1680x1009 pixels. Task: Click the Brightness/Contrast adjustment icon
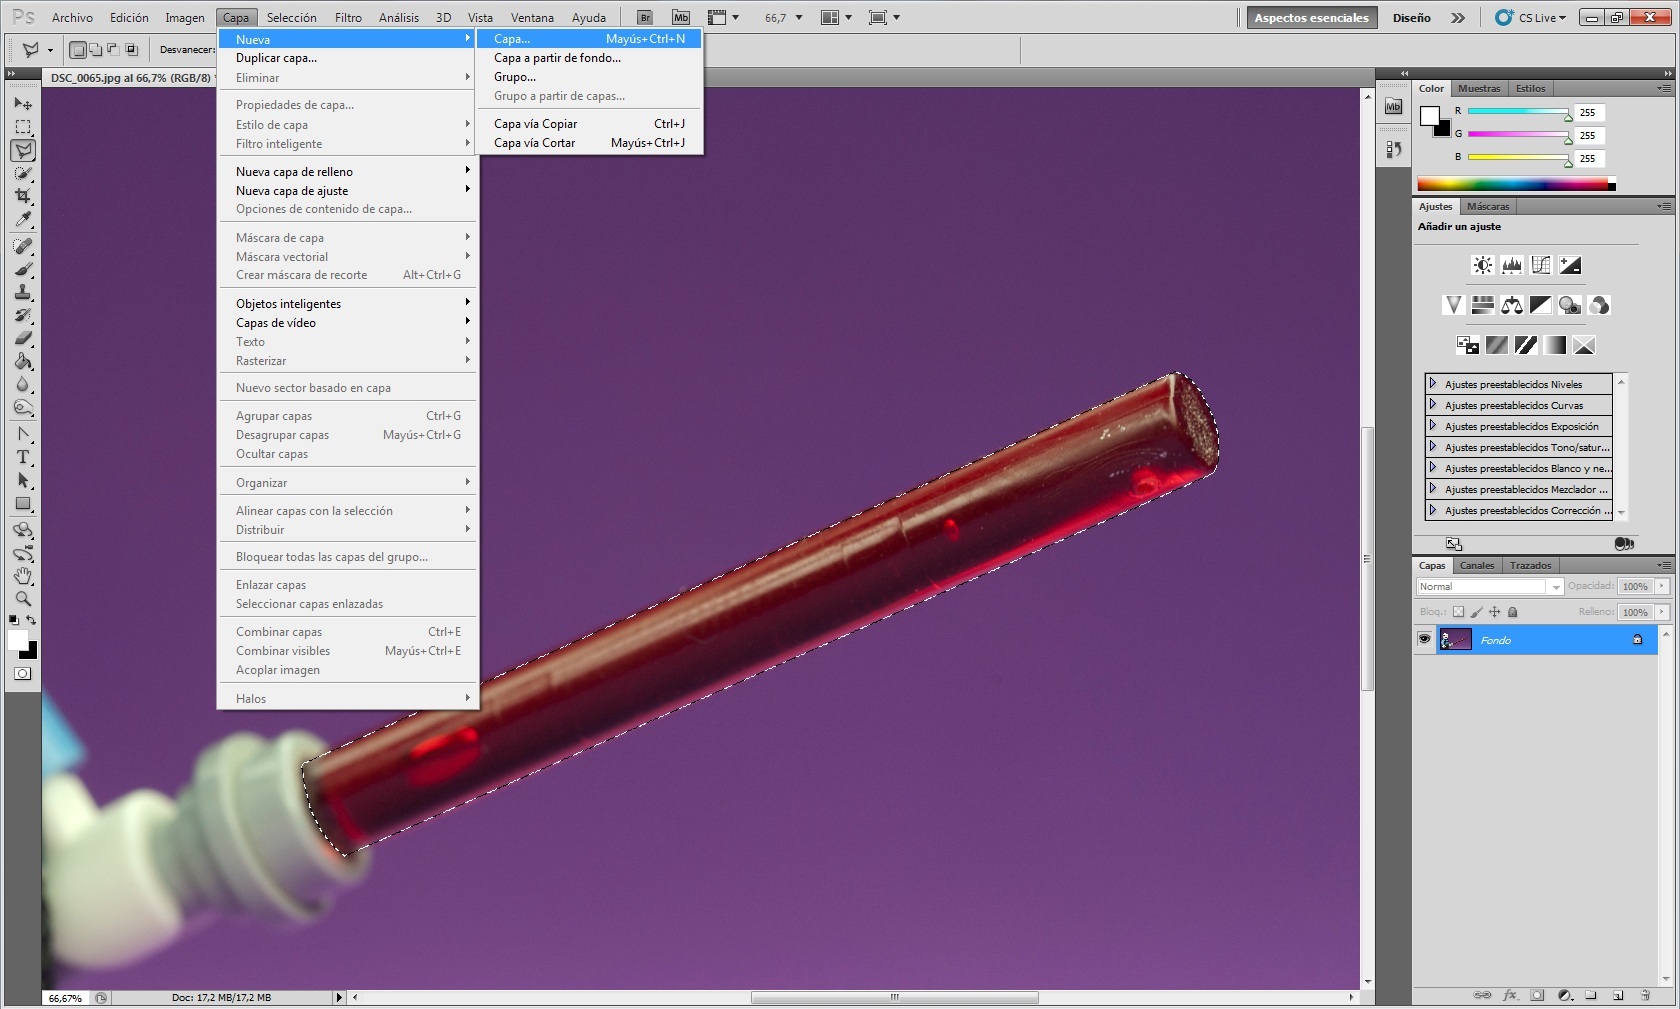click(1482, 265)
